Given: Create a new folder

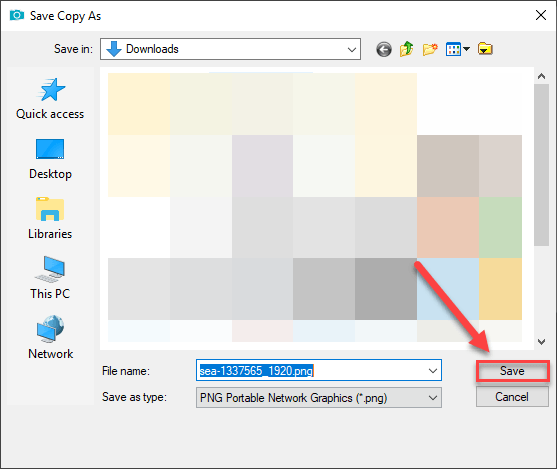Looking at the screenshot, I should point(430,49).
